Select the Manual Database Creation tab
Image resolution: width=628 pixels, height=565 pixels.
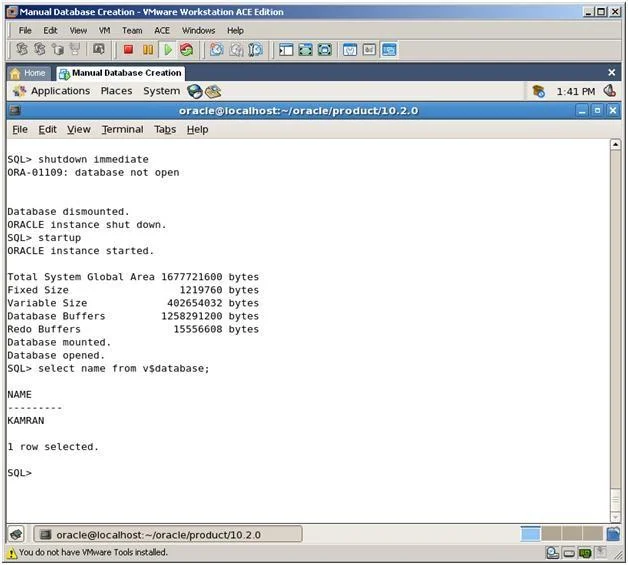pos(121,73)
